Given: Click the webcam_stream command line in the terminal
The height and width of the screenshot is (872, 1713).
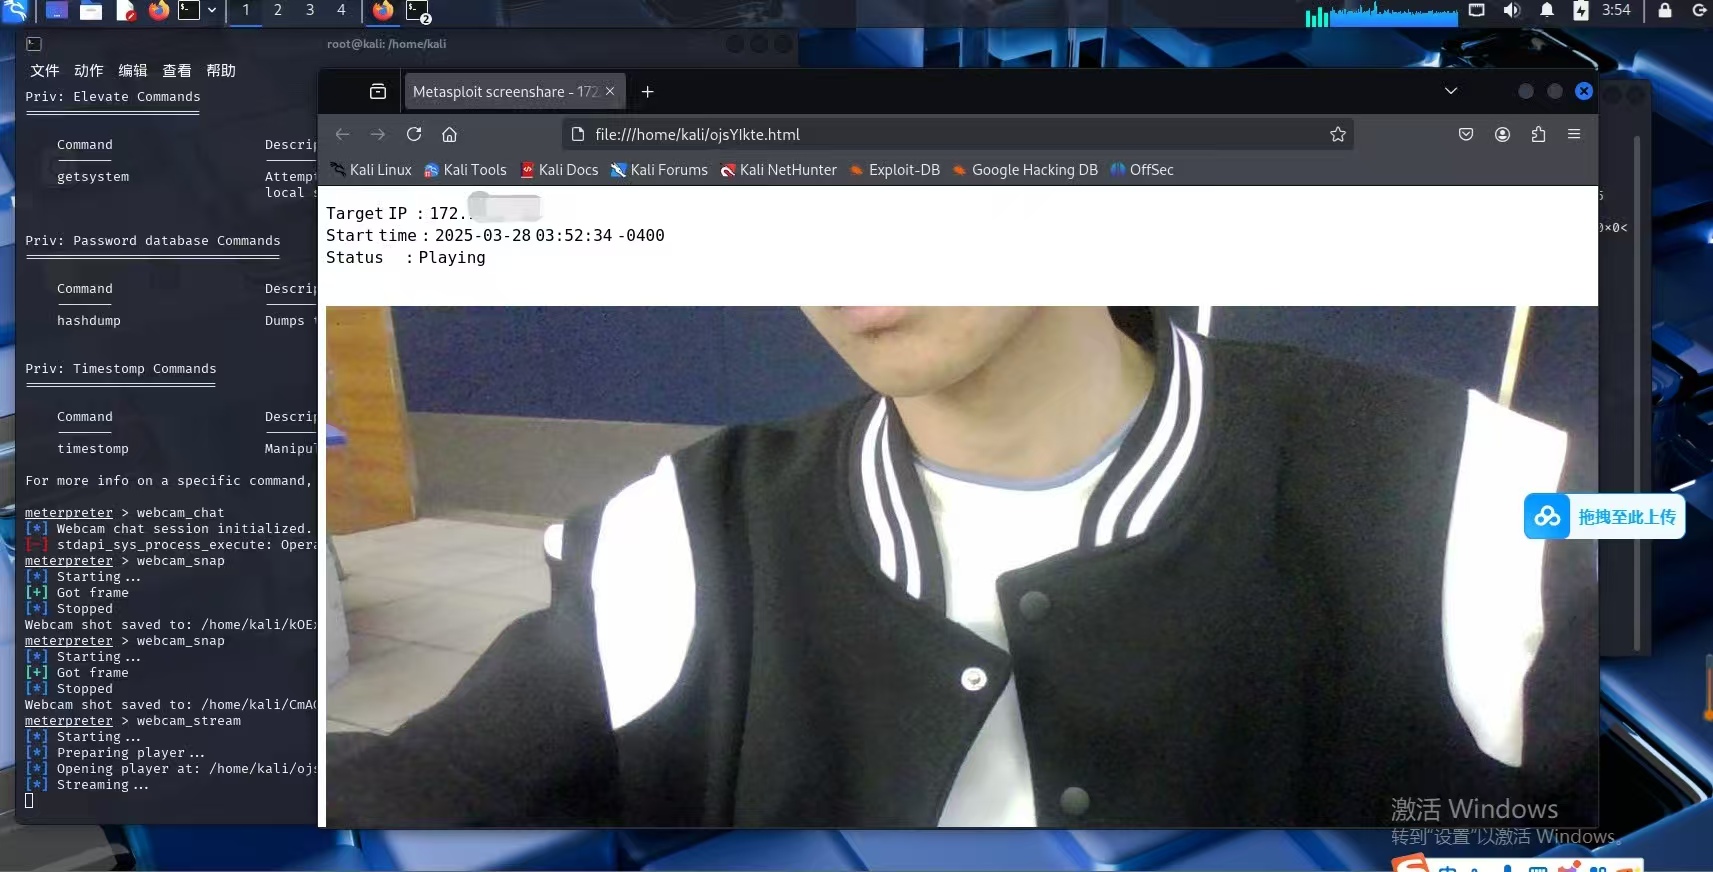Looking at the screenshot, I should (x=133, y=721).
